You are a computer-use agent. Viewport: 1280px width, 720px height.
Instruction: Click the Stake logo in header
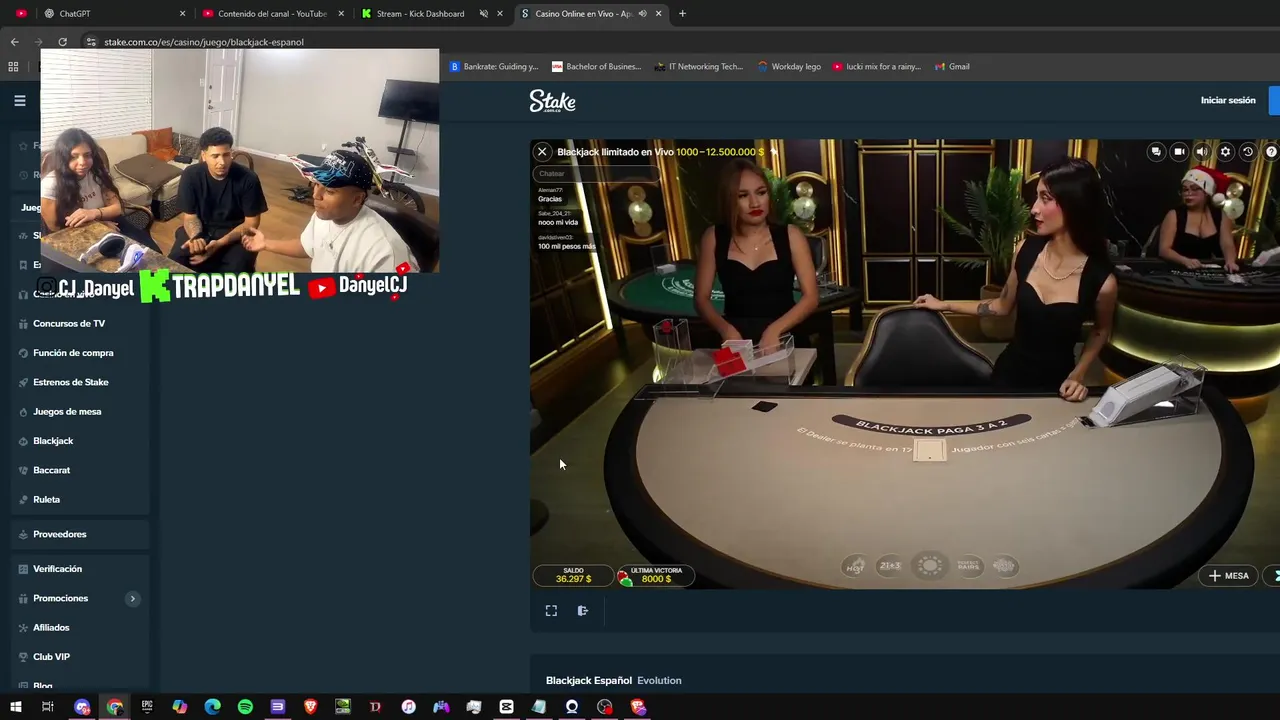coord(552,101)
